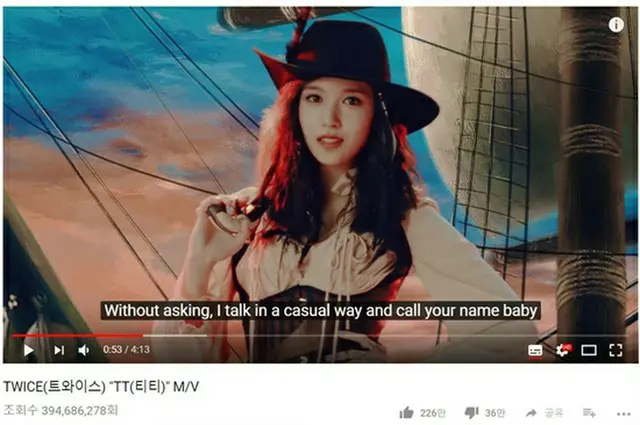Screen dimensions: 640x425
Task: Like the video with thumbs up
Action: click(407, 413)
